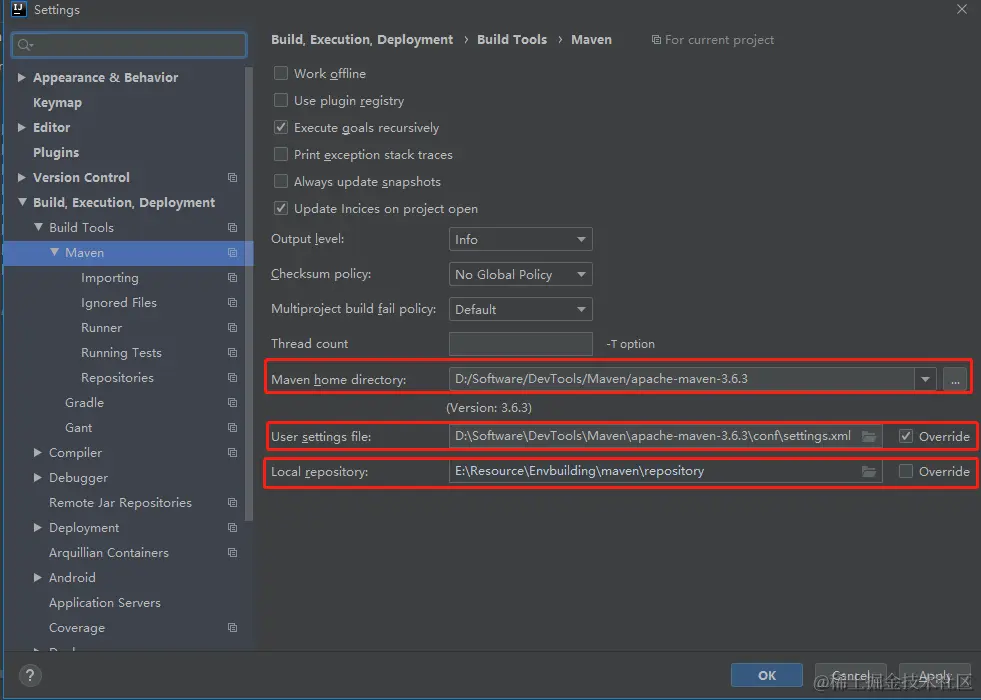Click the project-level icon beside Coverage
The image size is (981, 700).
[x=233, y=627]
